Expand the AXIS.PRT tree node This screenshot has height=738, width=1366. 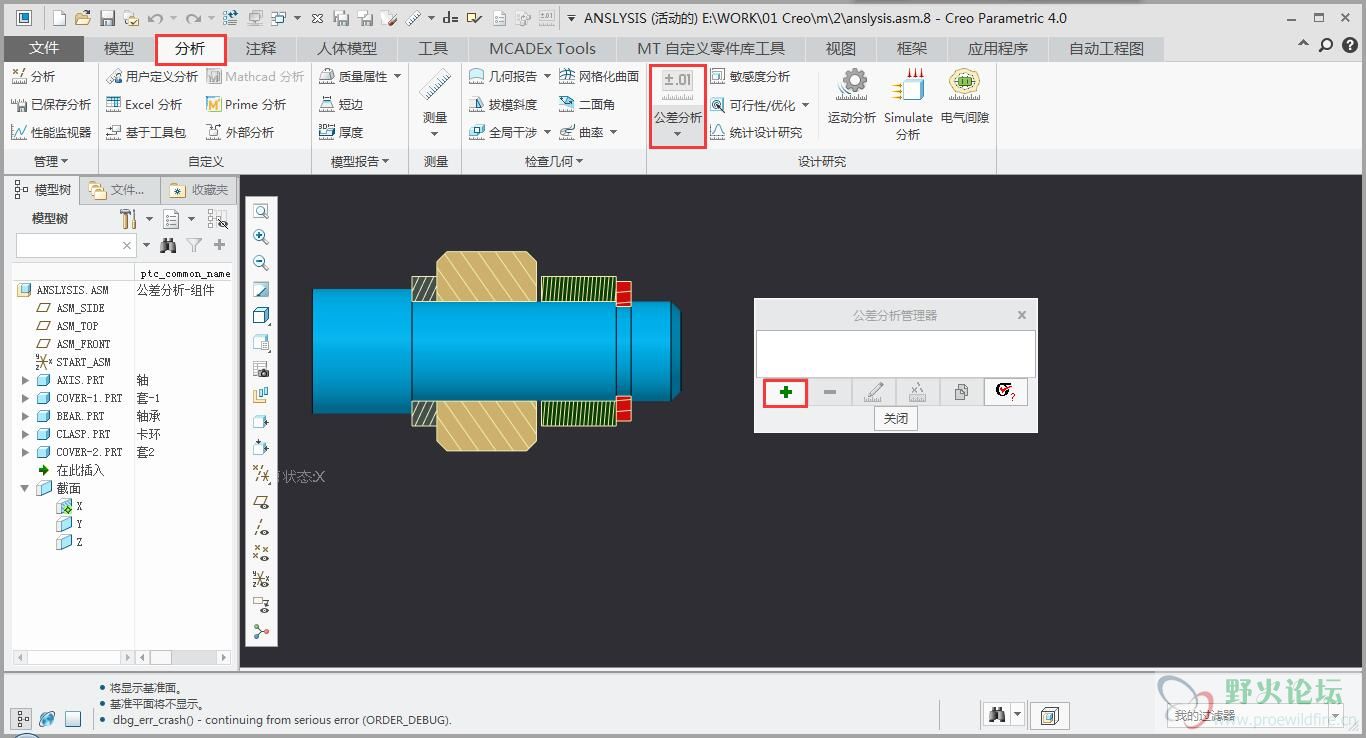tap(25, 380)
